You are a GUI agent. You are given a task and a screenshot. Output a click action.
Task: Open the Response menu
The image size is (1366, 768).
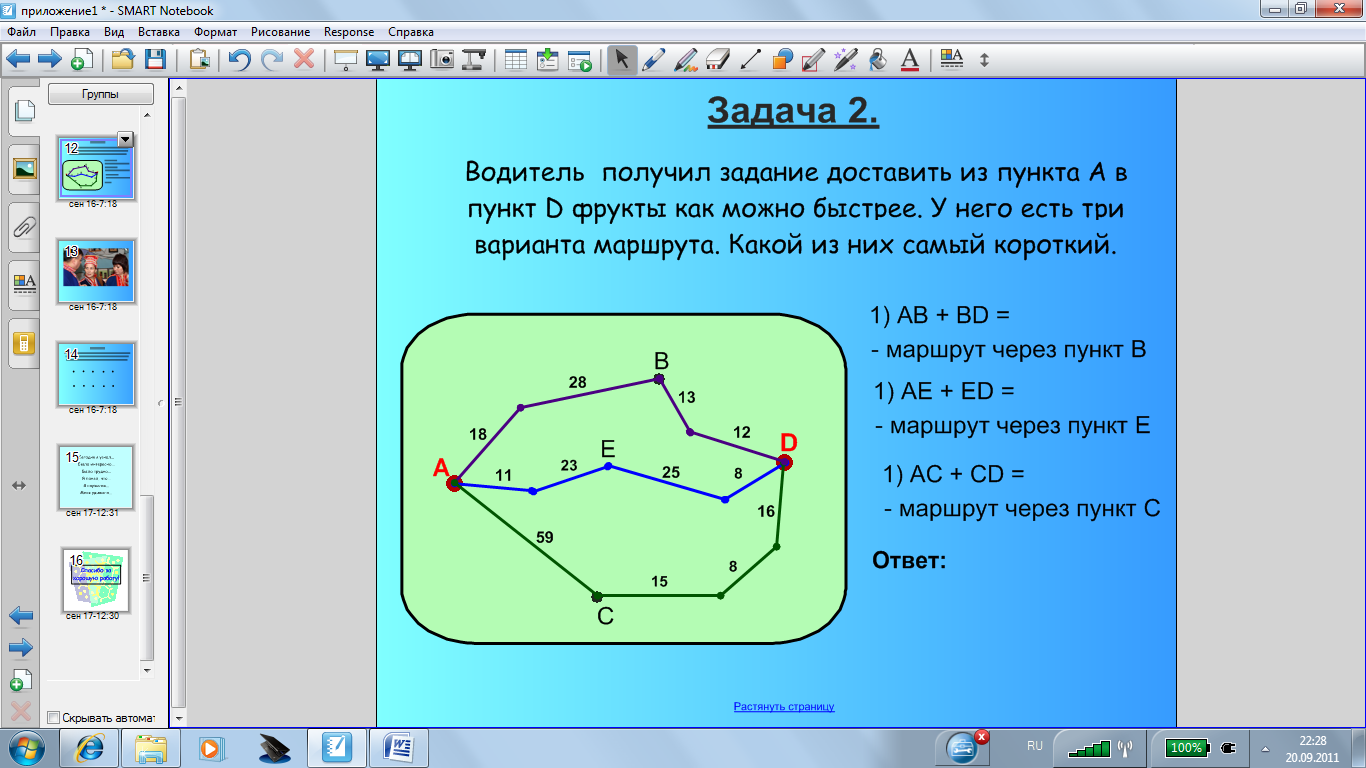pos(349,32)
